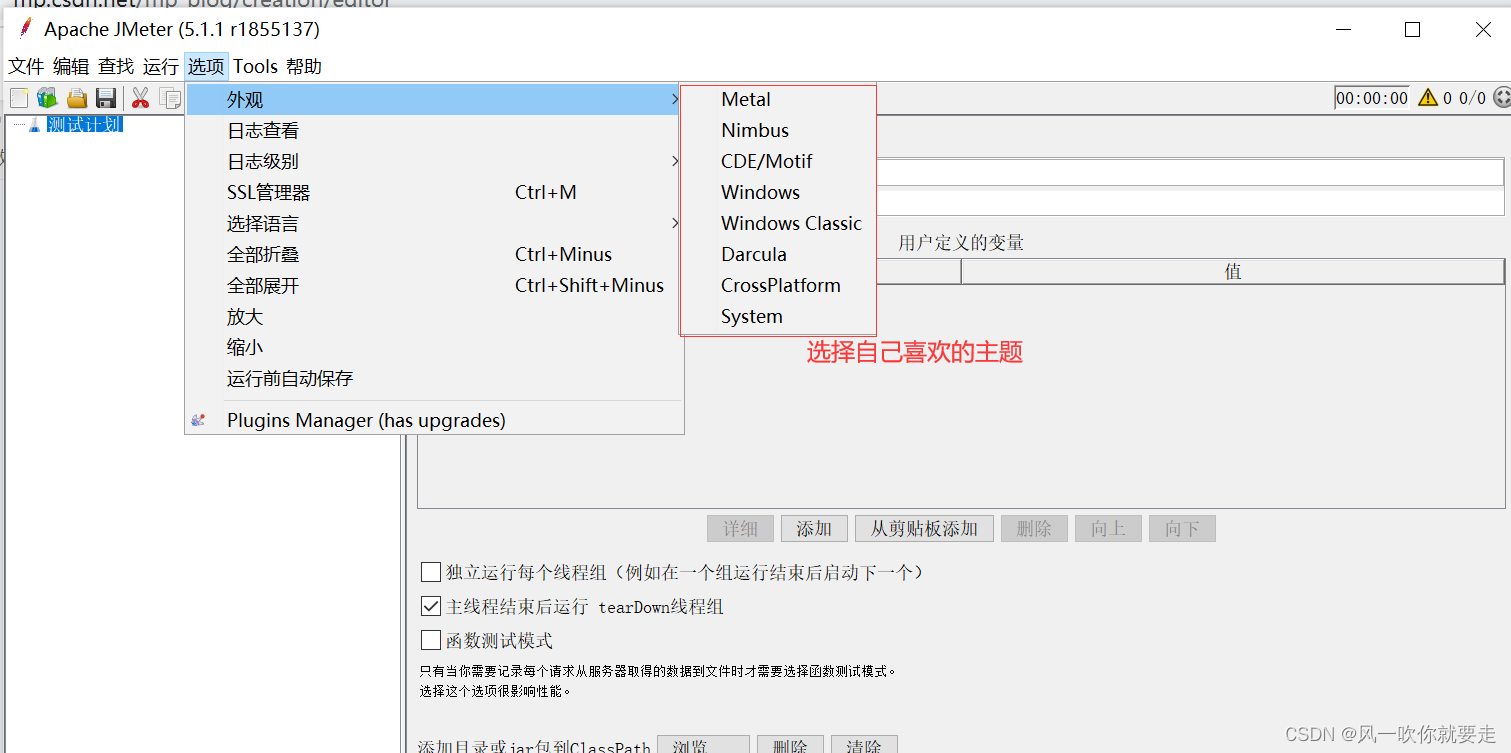Click the Plugins Manager icon in menu
1511x753 pixels.
pyautogui.click(x=198, y=420)
